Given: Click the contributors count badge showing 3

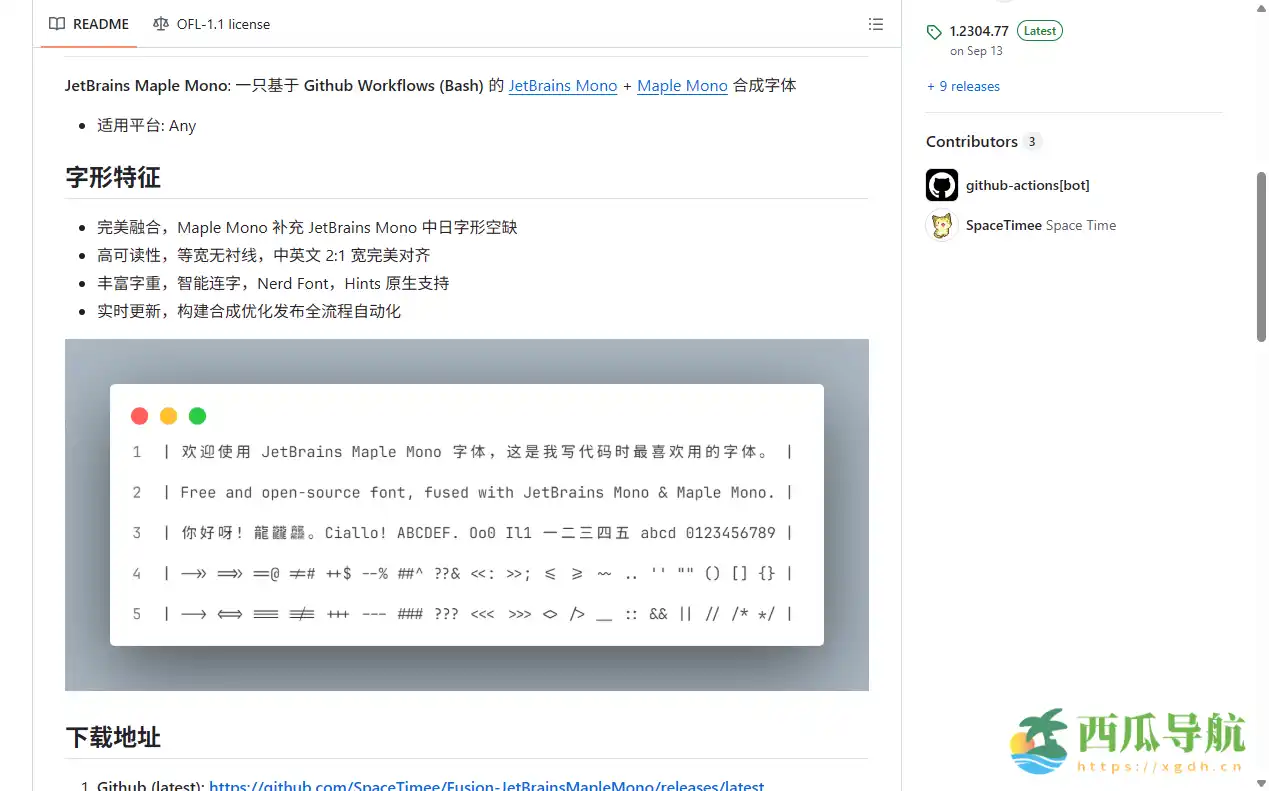Looking at the screenshot, I should [x=1031, y=142].
